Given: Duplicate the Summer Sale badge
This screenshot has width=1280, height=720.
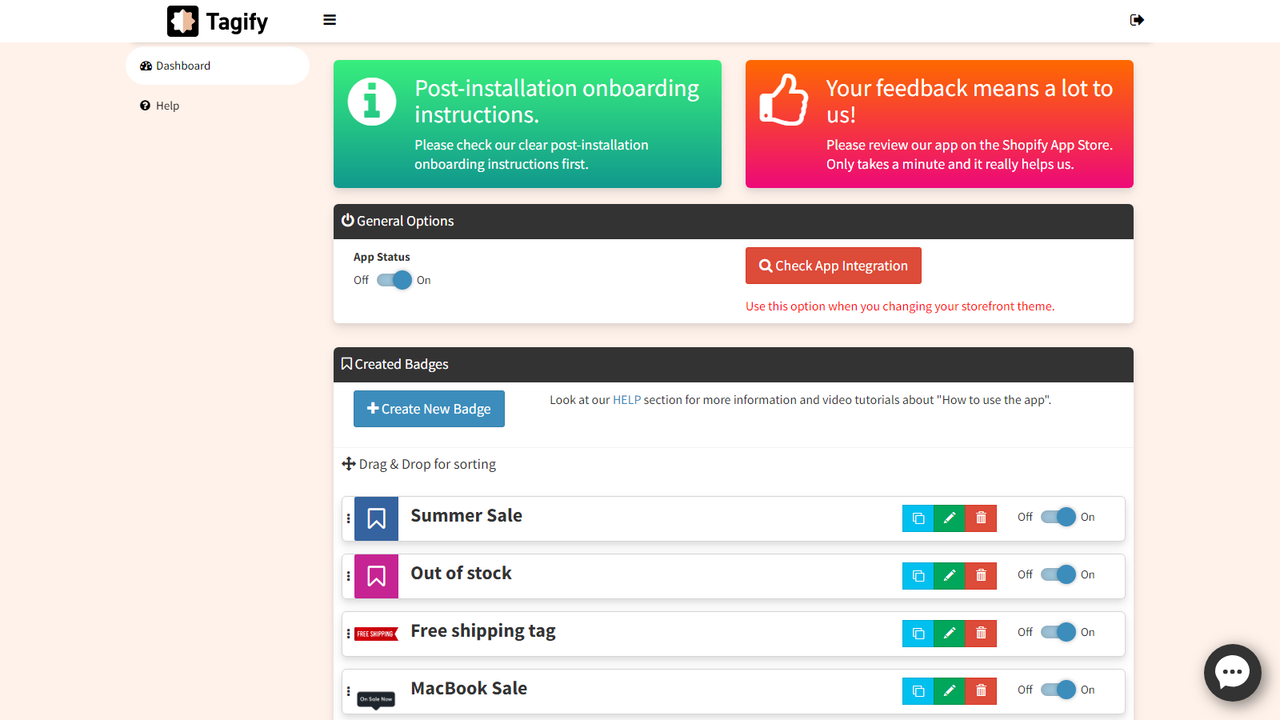Looking at the screenshot, I should (917, 518).
